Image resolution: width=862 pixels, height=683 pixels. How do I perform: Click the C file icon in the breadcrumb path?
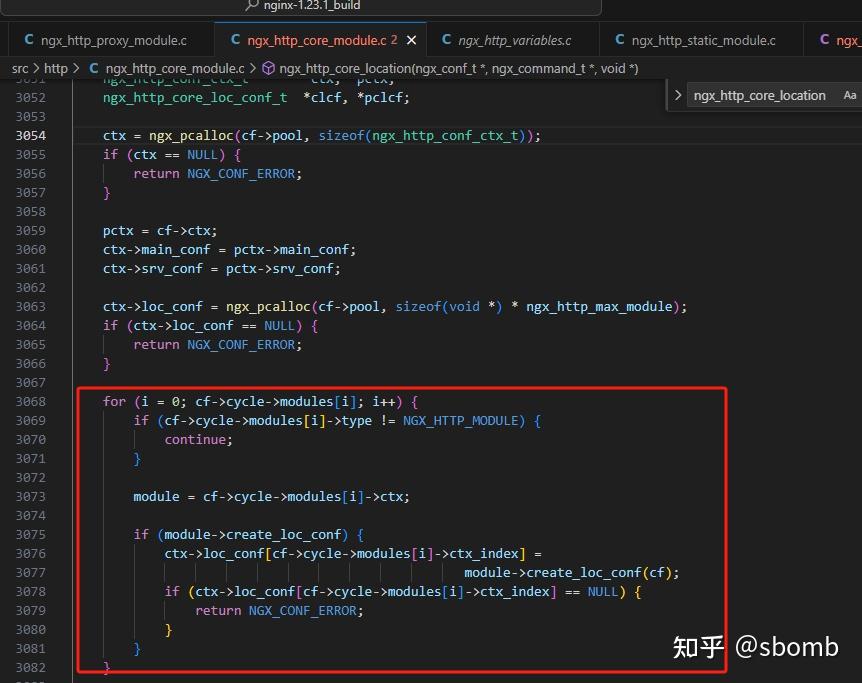[x=94, y=68]
